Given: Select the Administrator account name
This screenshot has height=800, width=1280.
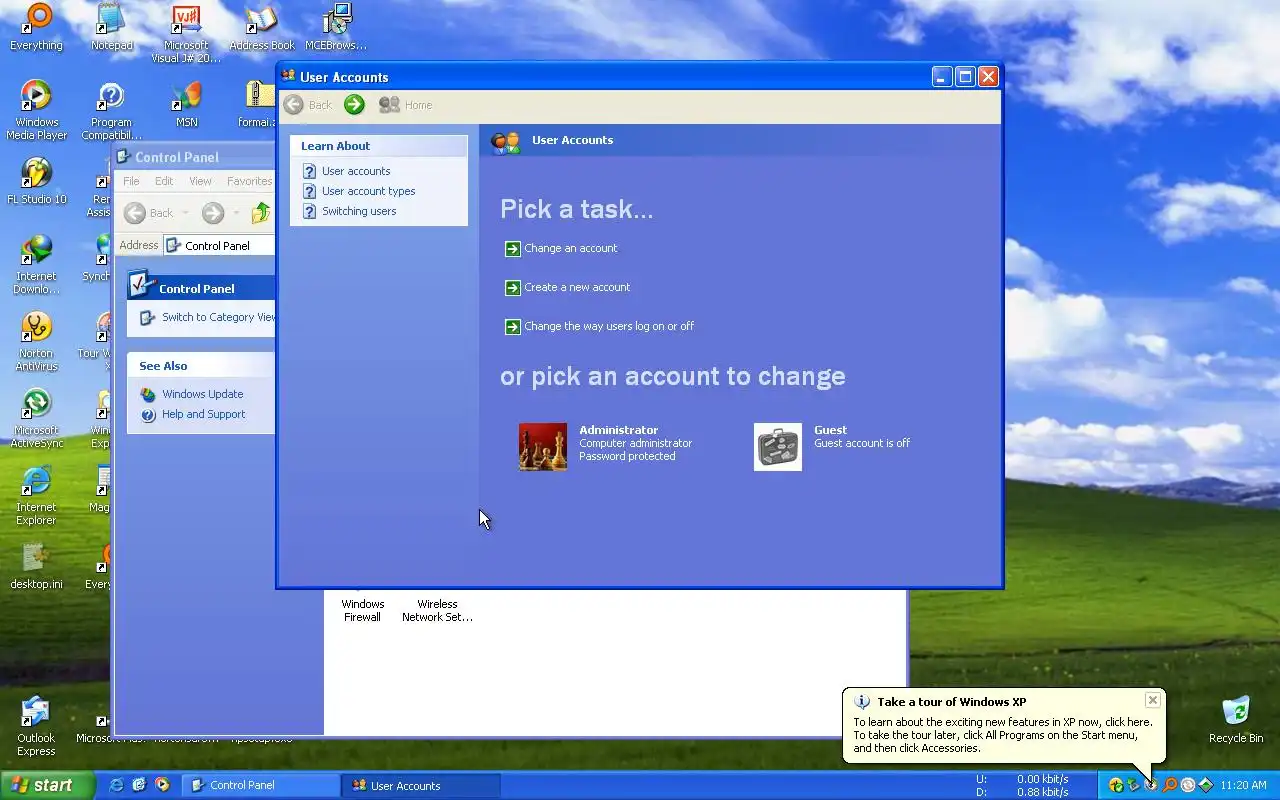Looking at the screenshot, I should (618, 430).
